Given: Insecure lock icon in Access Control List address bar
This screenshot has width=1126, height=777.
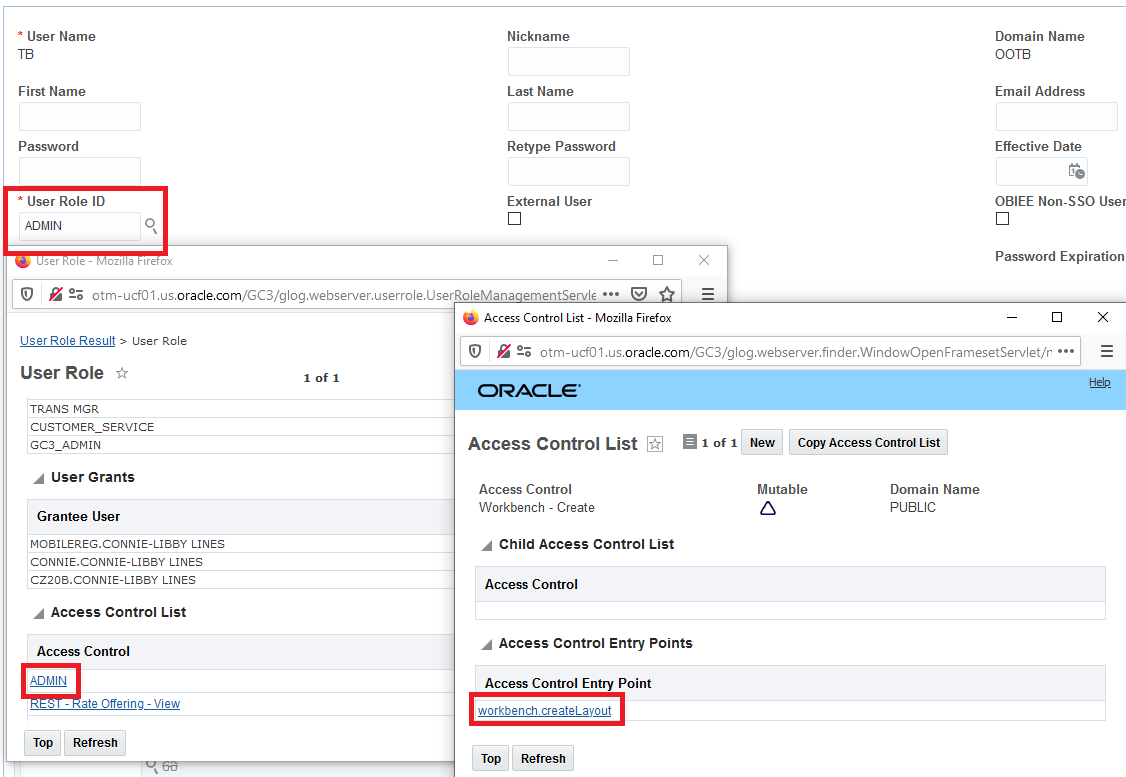Looking at the screenshot, I should (503, 351).
